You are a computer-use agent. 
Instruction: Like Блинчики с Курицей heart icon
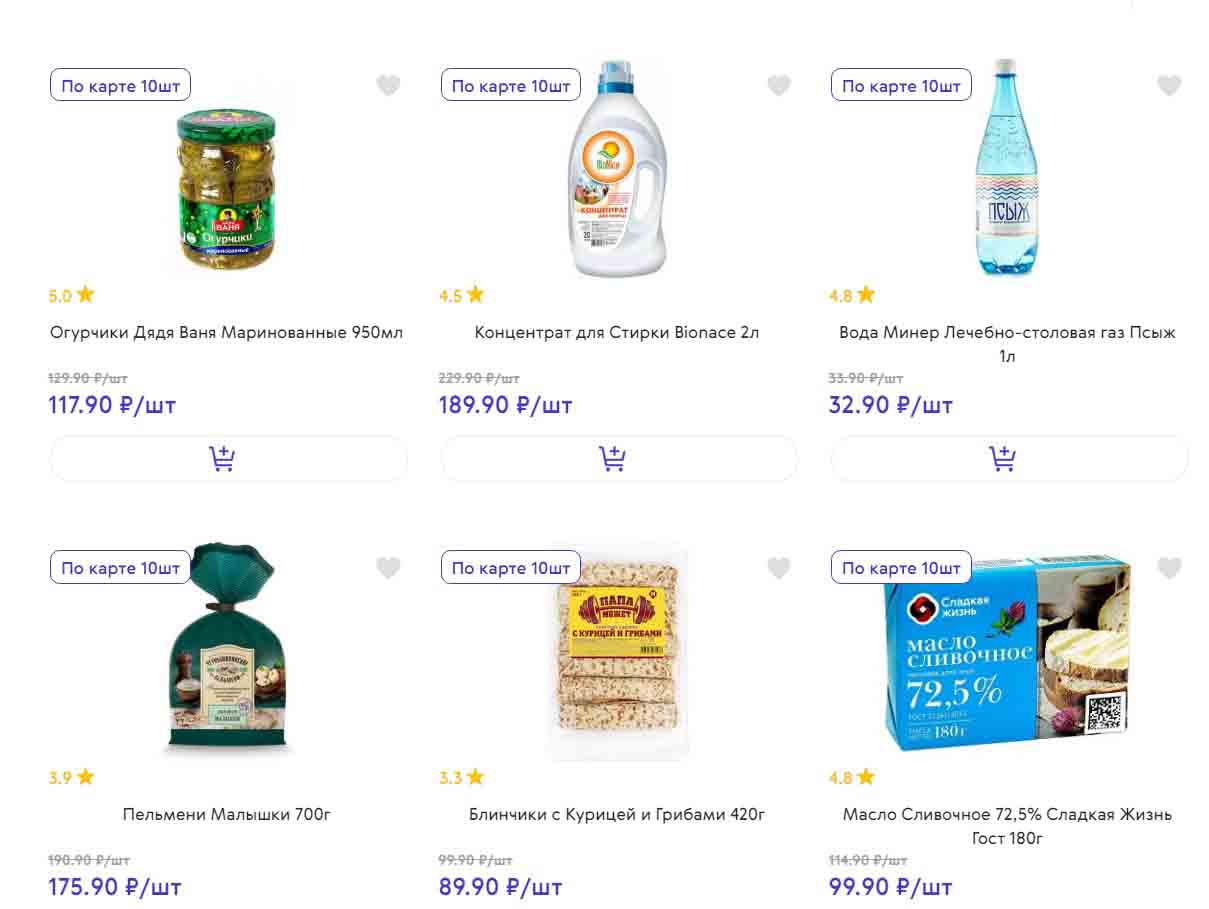click(x=779, y=568)
